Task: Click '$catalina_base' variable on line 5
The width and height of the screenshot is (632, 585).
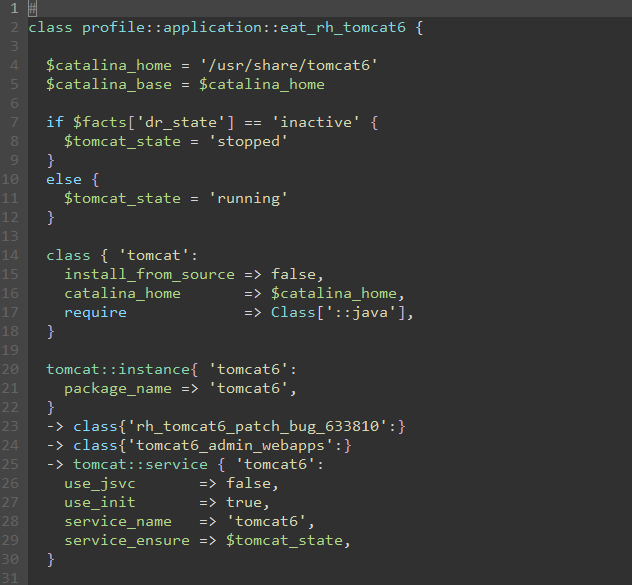Action: (109, 85)
